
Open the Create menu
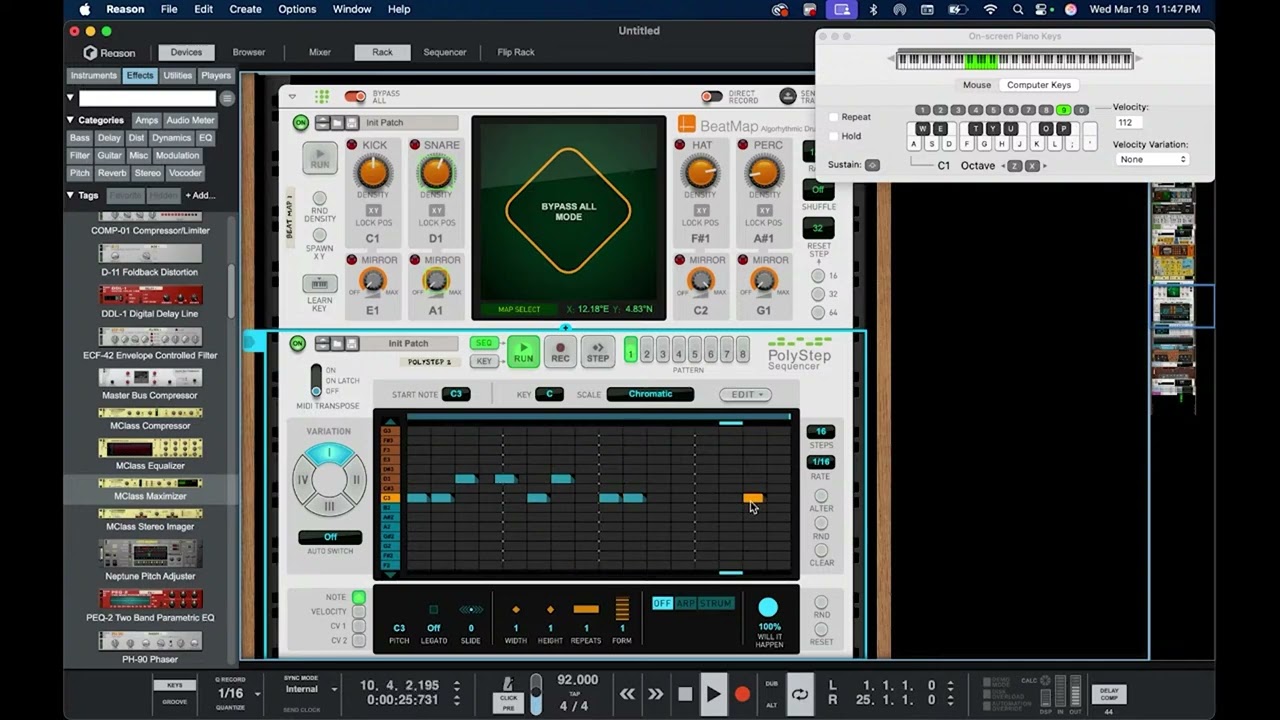click(245, 9)
